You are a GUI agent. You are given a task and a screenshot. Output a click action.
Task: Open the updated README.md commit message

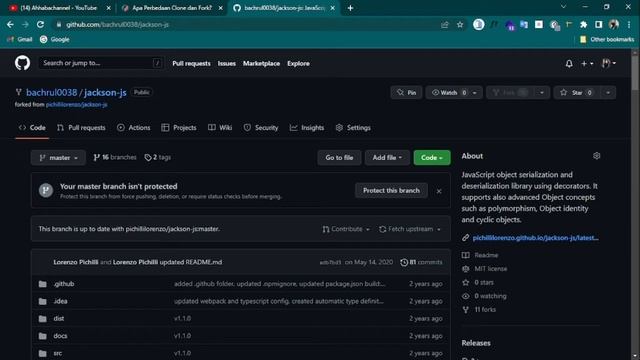[191, 262]
